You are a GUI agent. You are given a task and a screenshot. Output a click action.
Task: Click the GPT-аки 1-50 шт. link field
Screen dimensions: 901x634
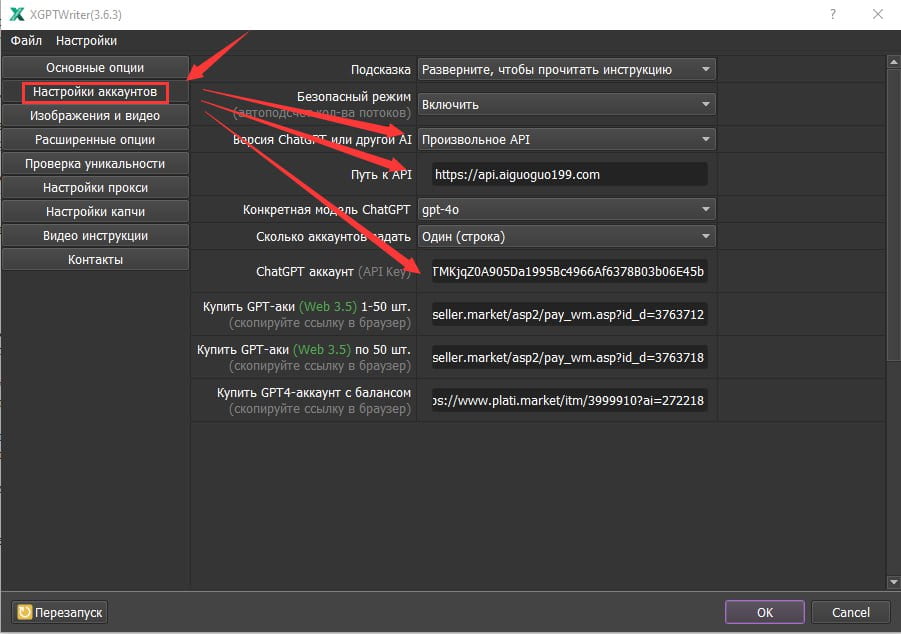(x=569, y=314)
